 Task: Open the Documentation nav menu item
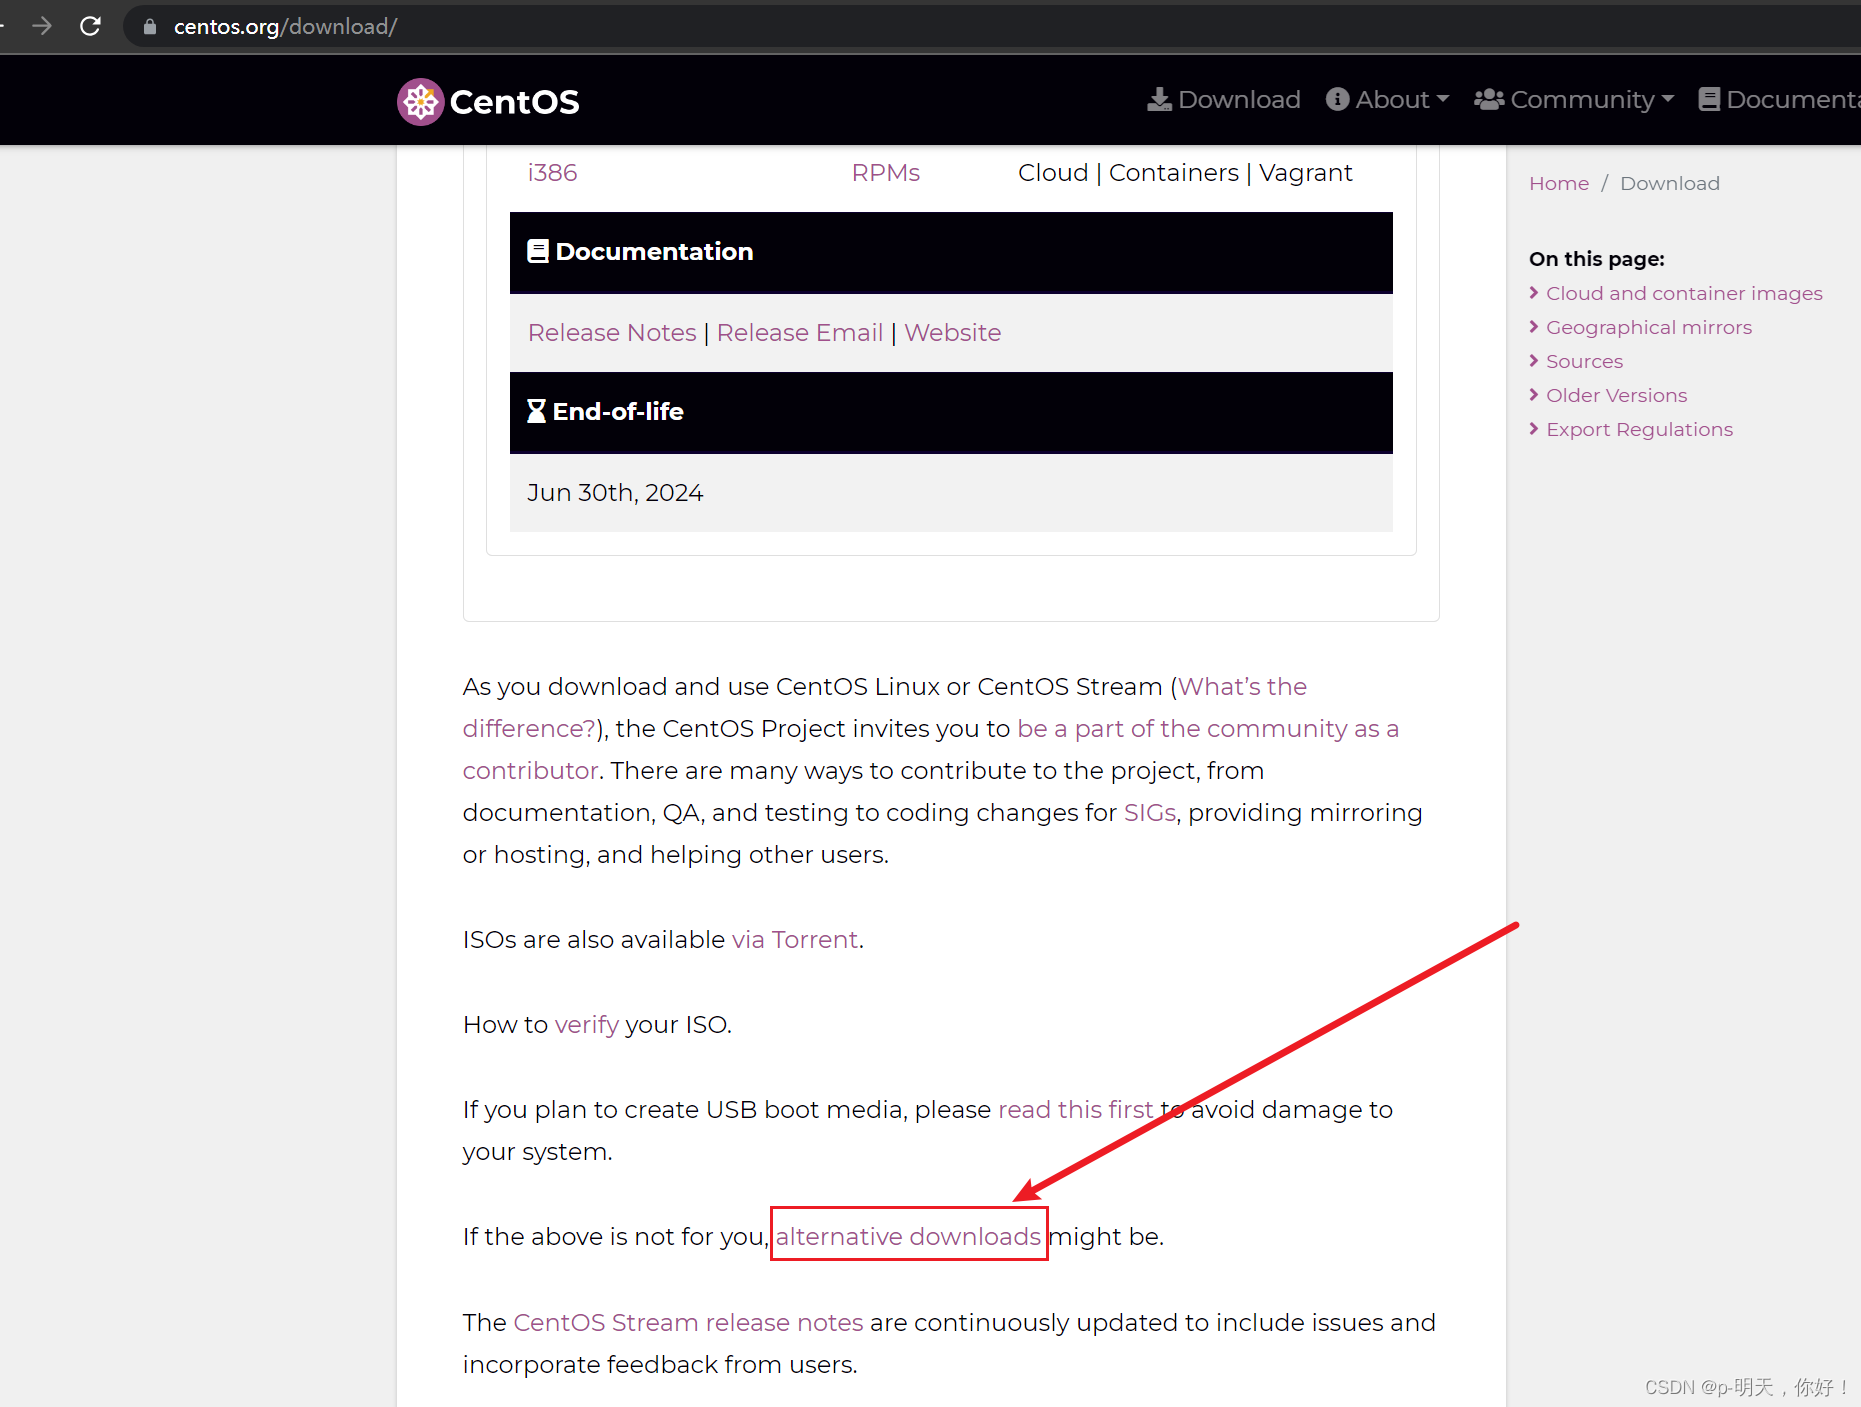pos(1779,100)
